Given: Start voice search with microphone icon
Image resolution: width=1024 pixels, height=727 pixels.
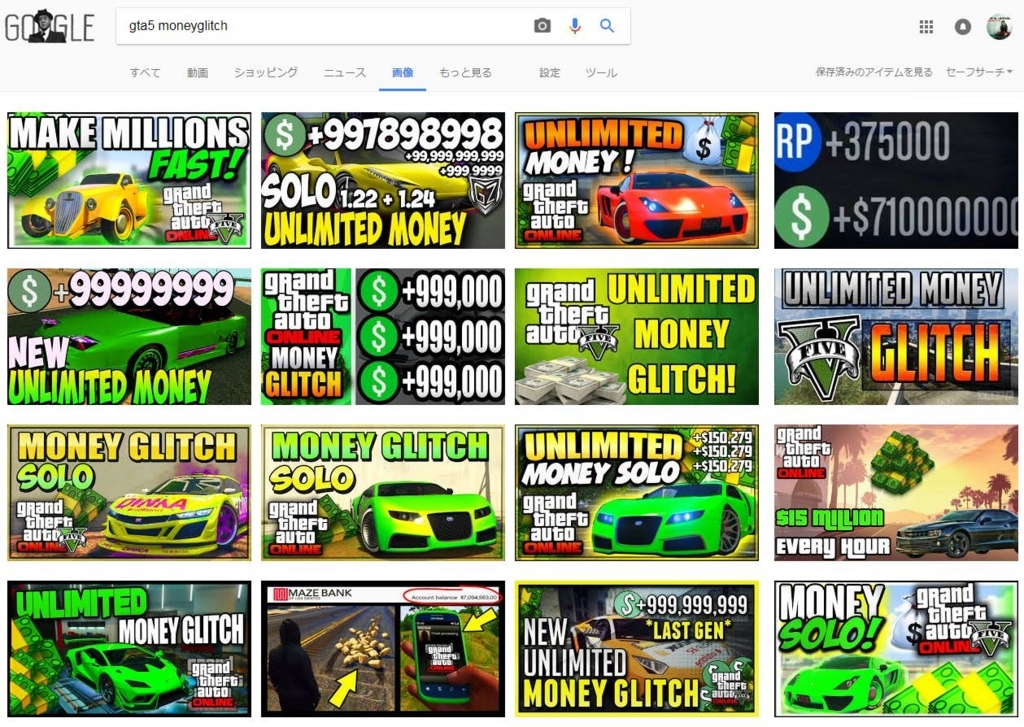Looking at the screenshot, I should click(575, 25).
